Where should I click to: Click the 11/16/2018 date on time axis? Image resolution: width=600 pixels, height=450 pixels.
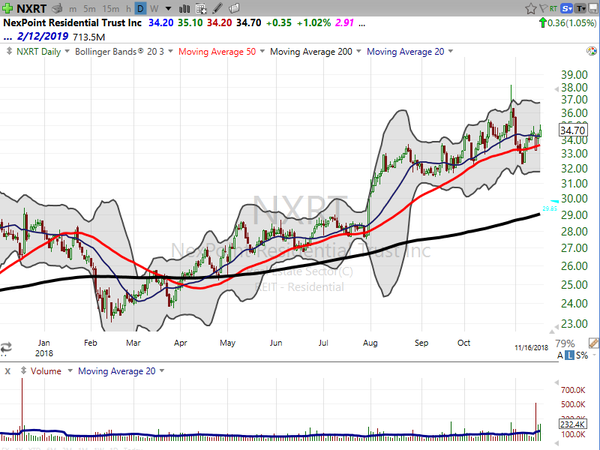pyautogui.click(x=531, y=347)
